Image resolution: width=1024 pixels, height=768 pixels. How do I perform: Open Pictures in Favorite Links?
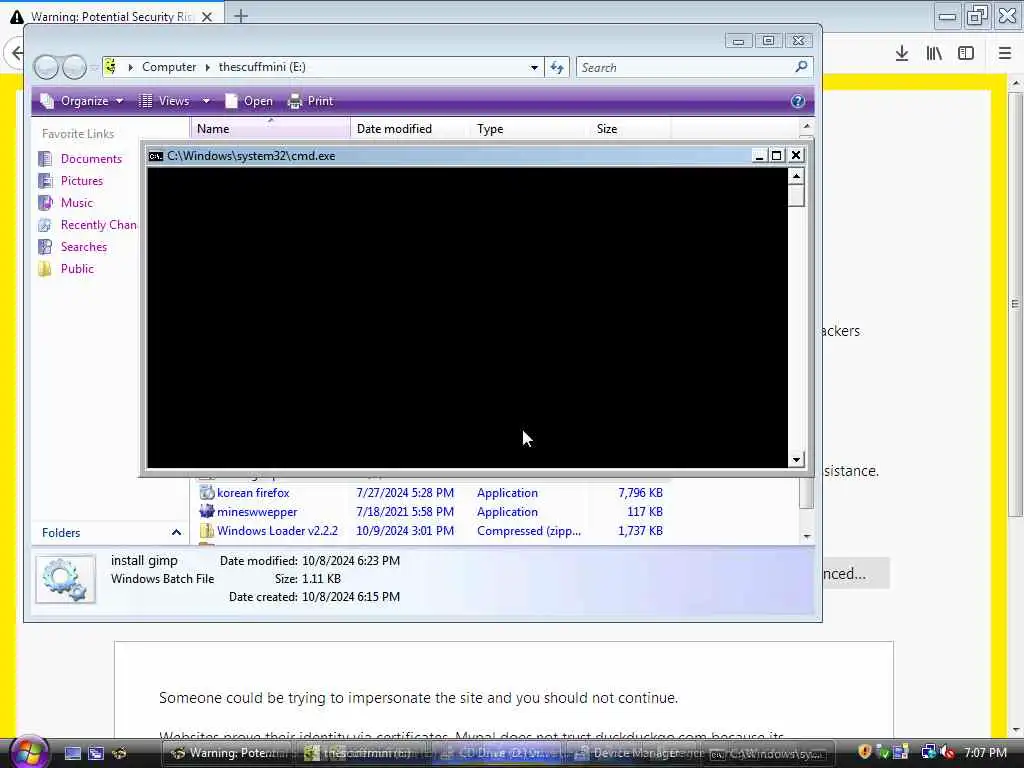pos(82,181)
